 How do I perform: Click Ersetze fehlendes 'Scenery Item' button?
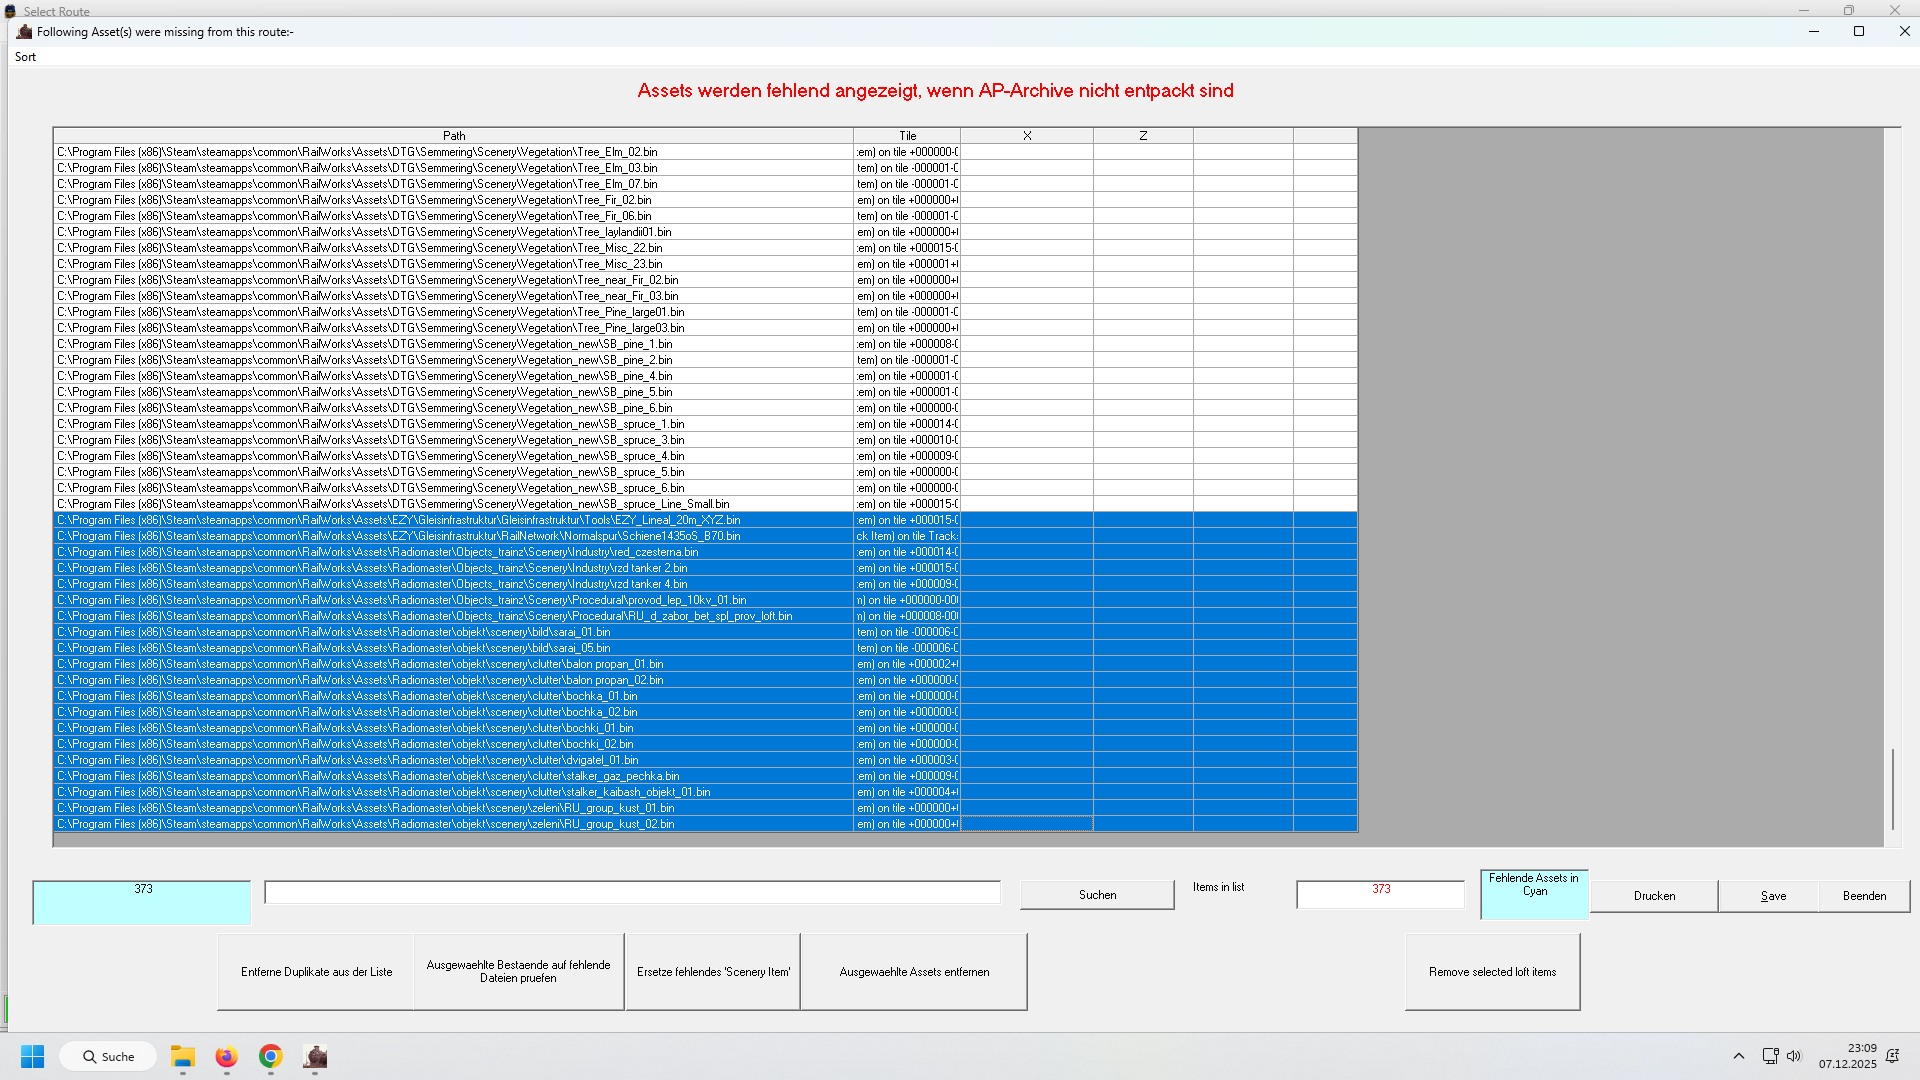tap(713, 972)
